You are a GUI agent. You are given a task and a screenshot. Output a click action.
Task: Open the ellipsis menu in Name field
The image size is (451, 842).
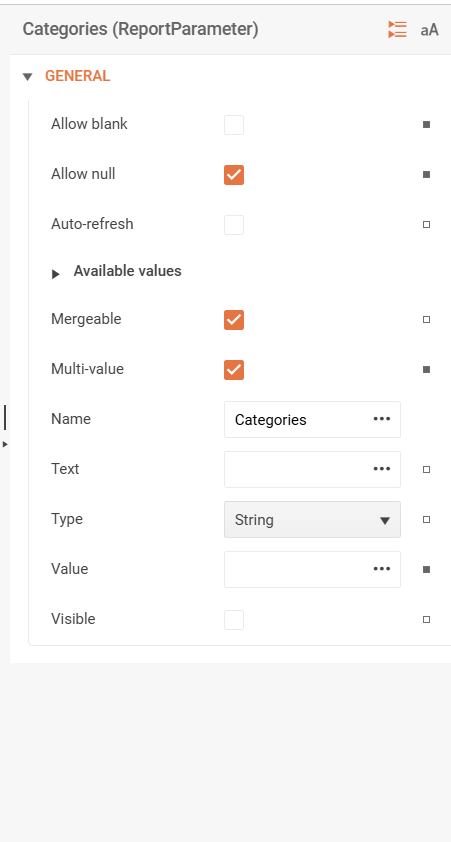[382, 419]
